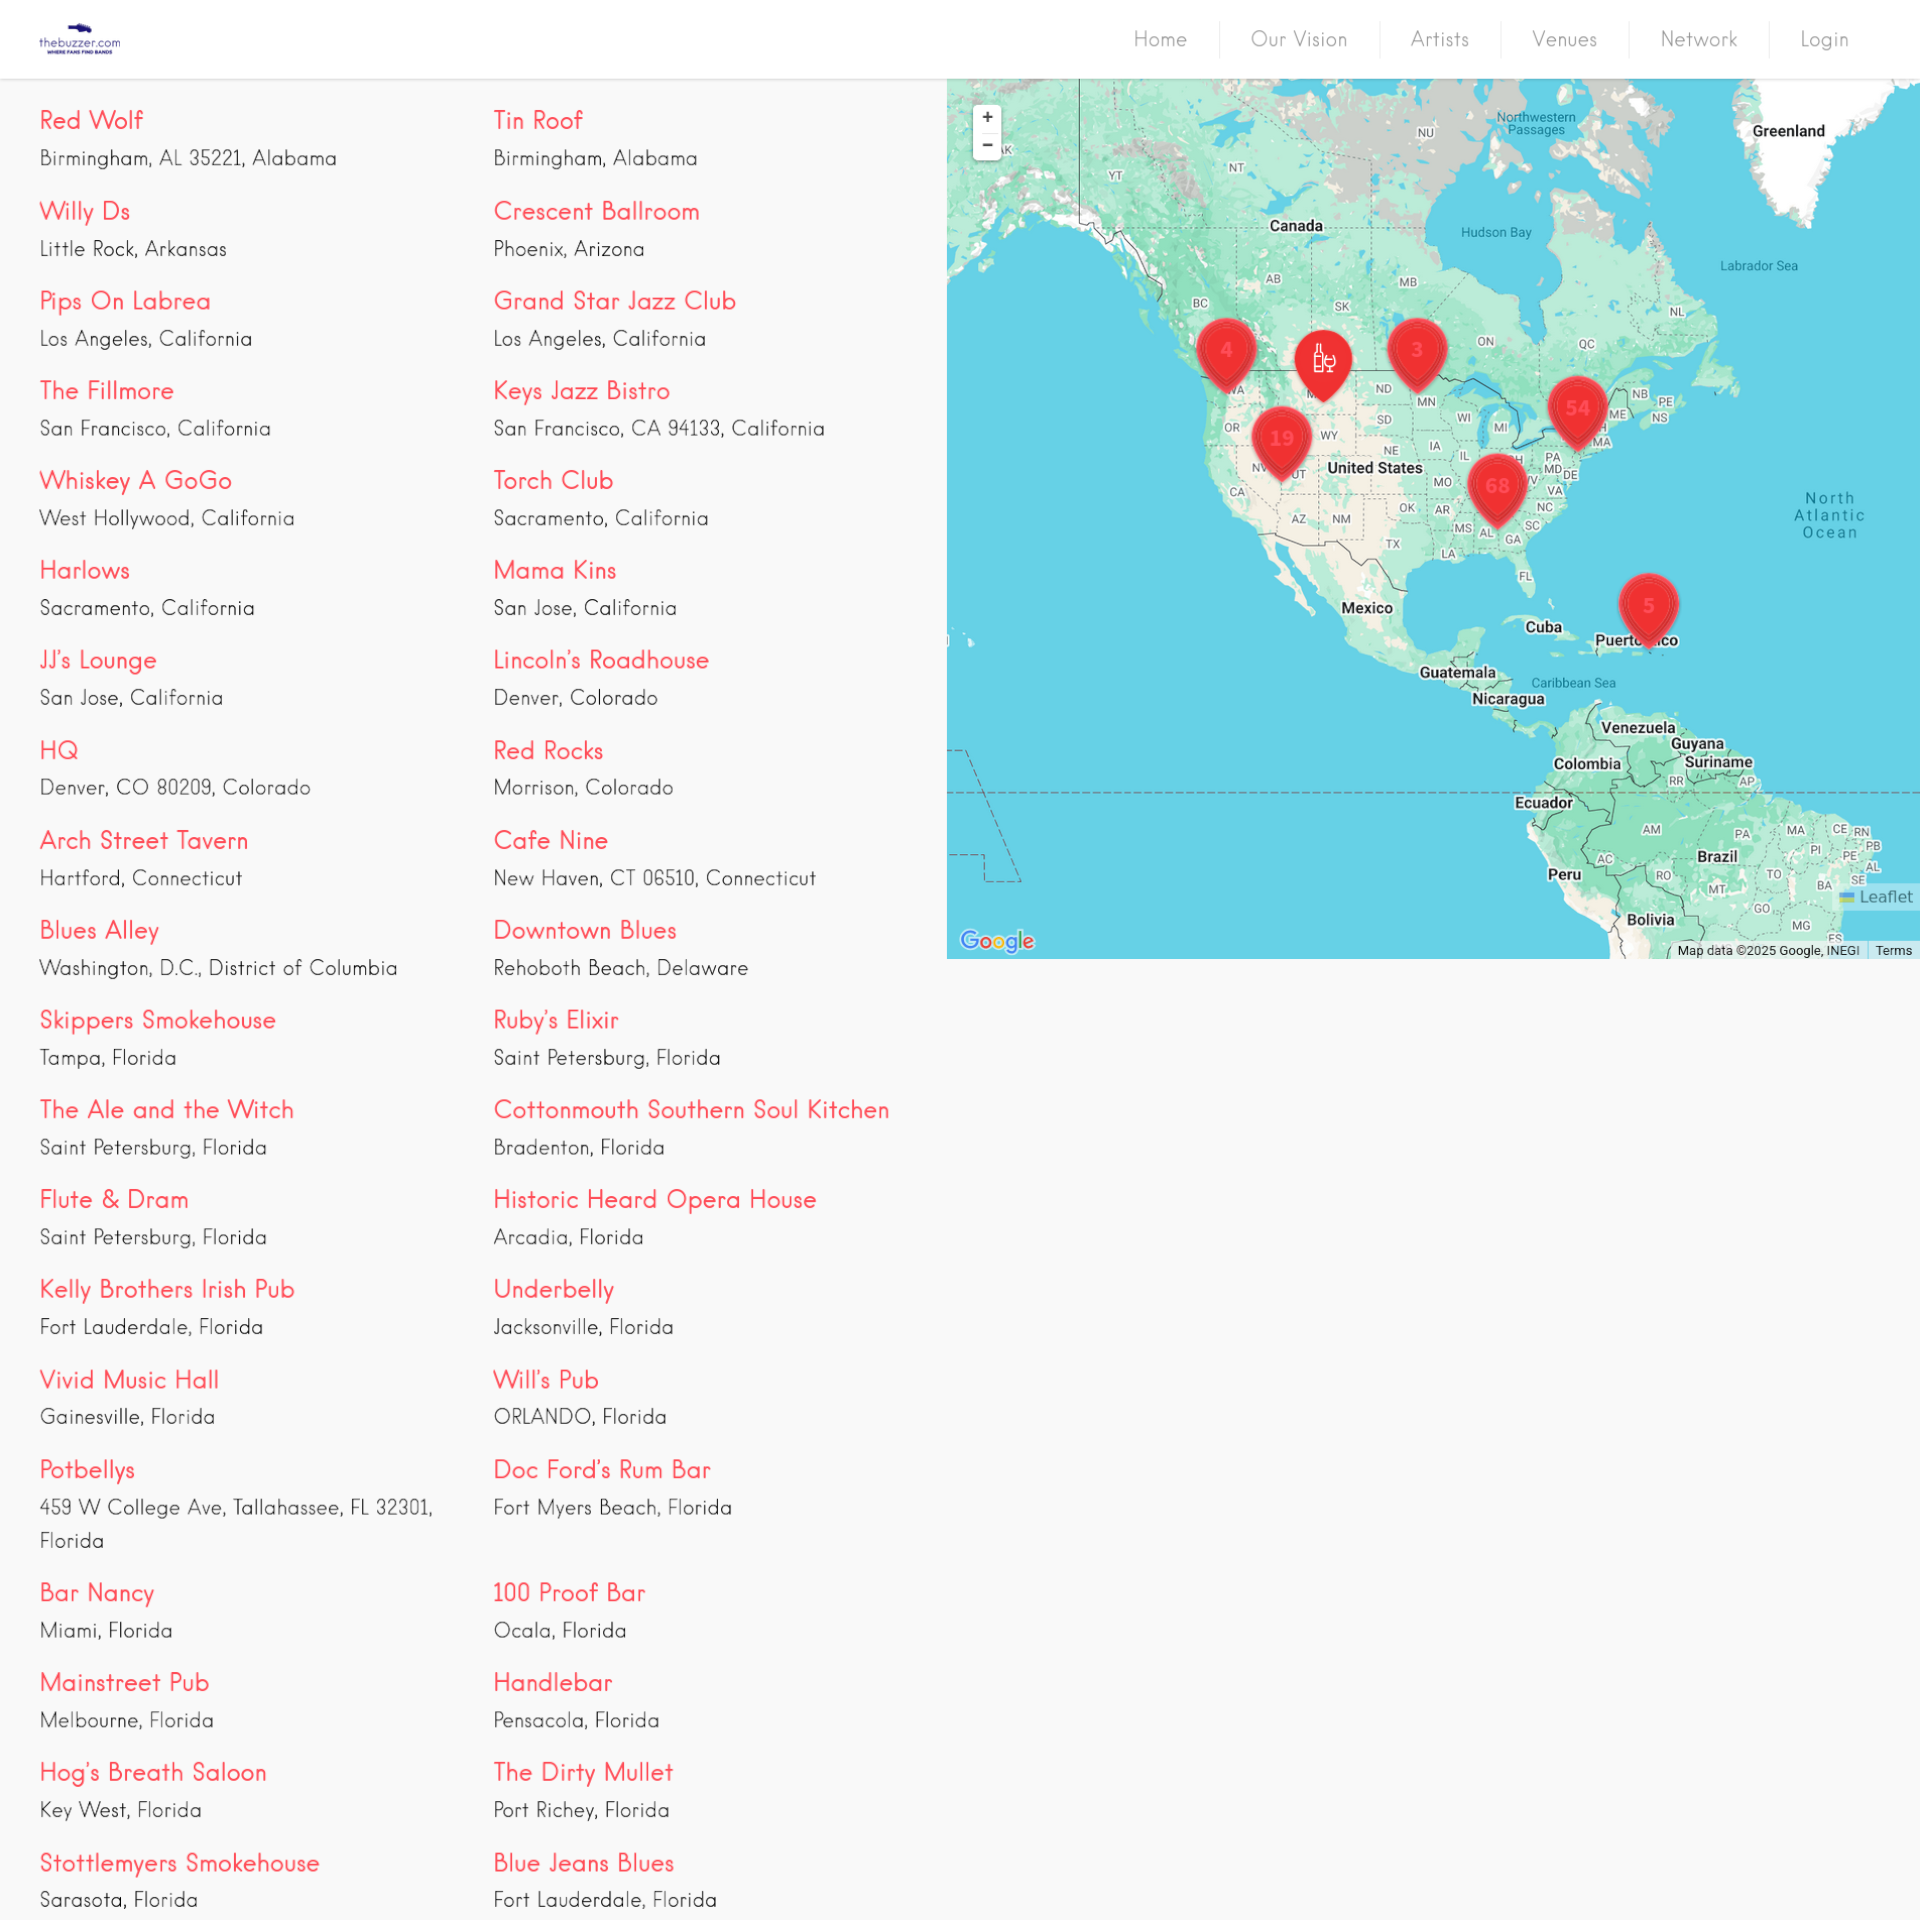The width and height of the screenshot is (1920, 1920).
Task: Click the Login menu item
Action: (1824, 40)
